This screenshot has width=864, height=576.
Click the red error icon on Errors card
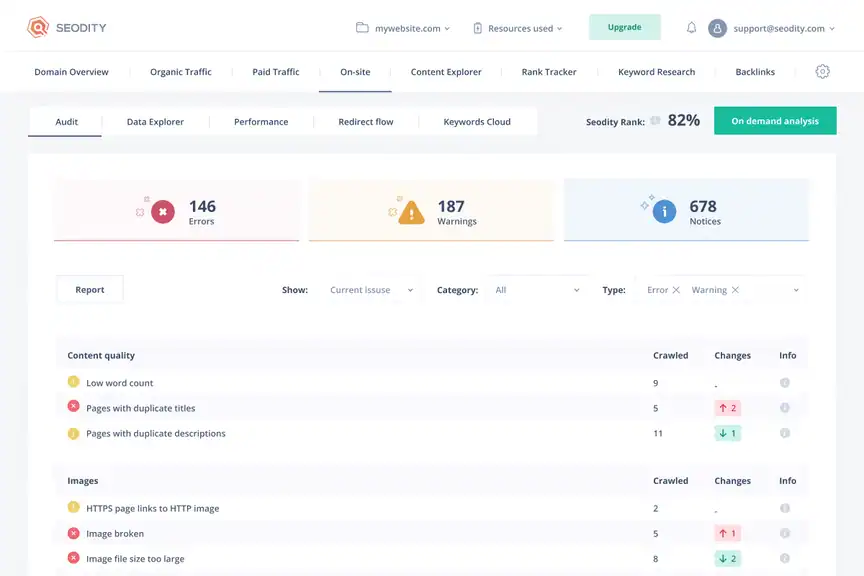(x=163, y=211)
